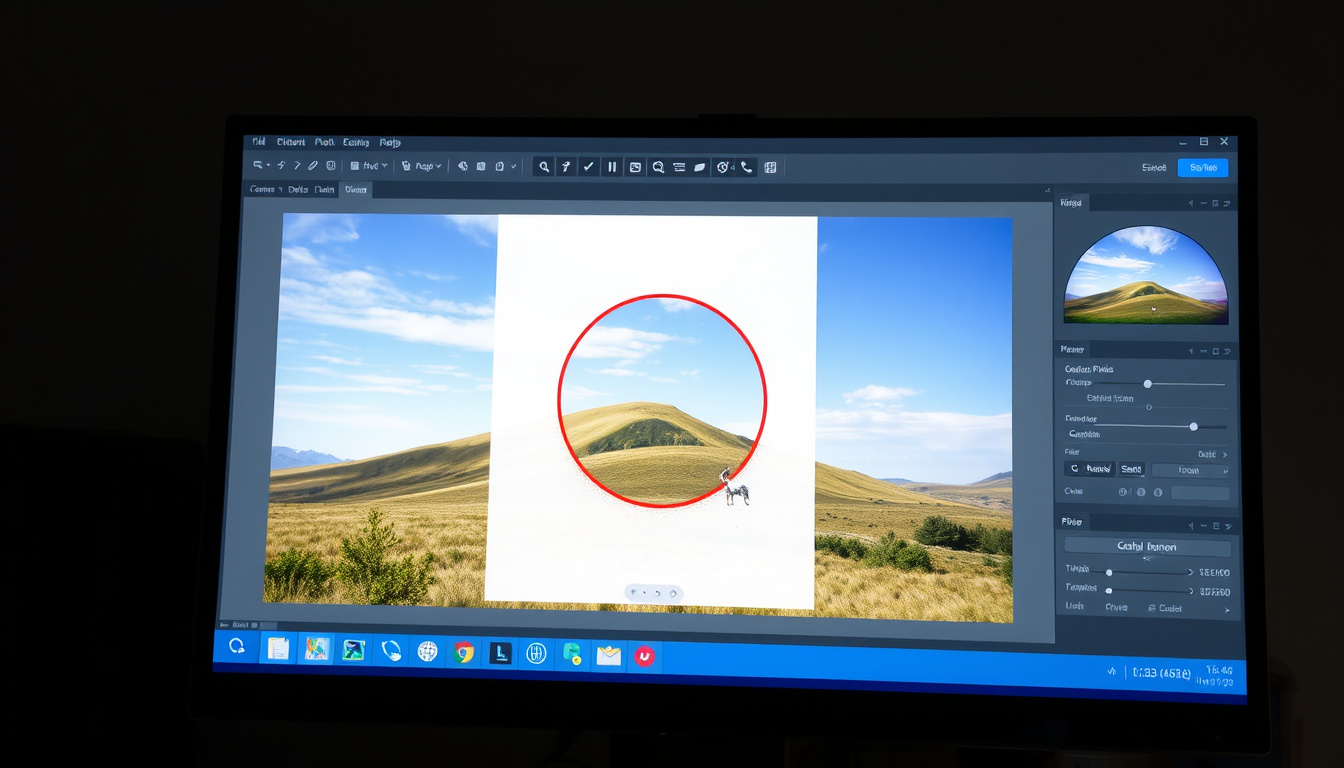Open the globe browser icon in taskbar
The height and width of the screenshot is (768, 1344).
pos(427,652)
